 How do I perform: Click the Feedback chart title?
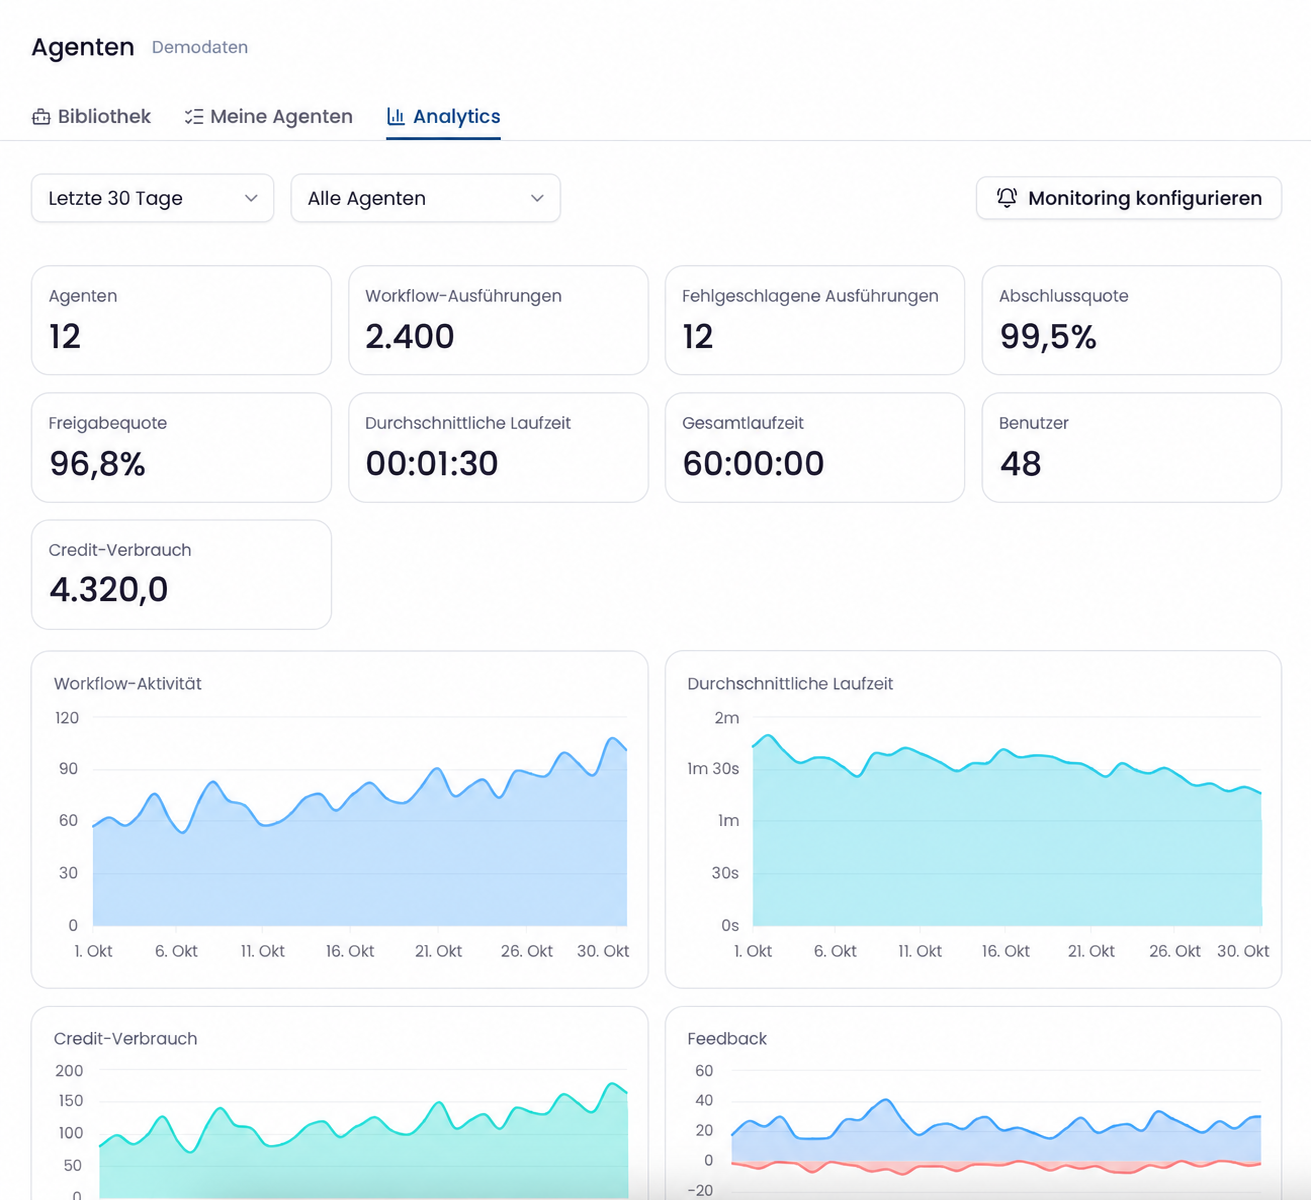click(727, 1039)
